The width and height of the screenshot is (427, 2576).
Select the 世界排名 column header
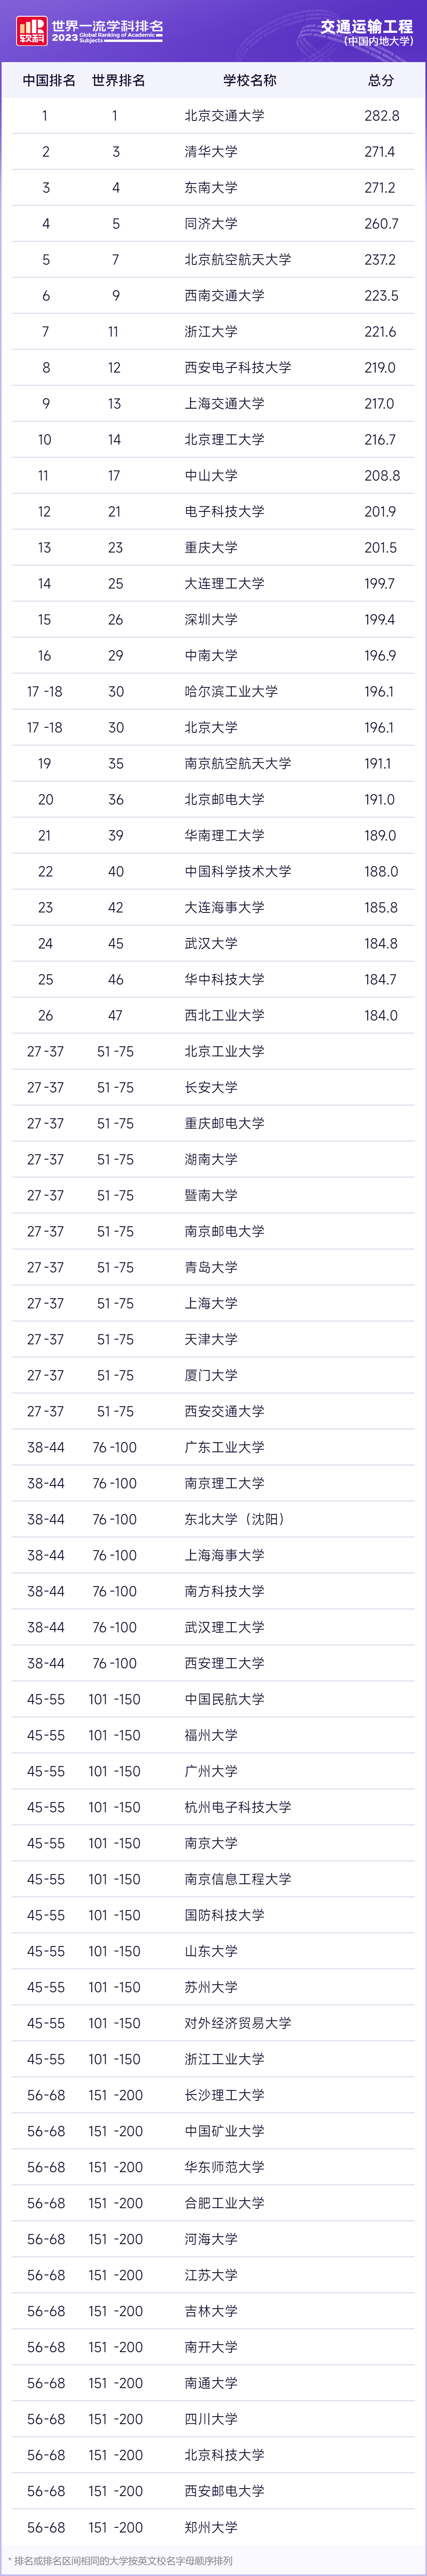click(118, 80)
